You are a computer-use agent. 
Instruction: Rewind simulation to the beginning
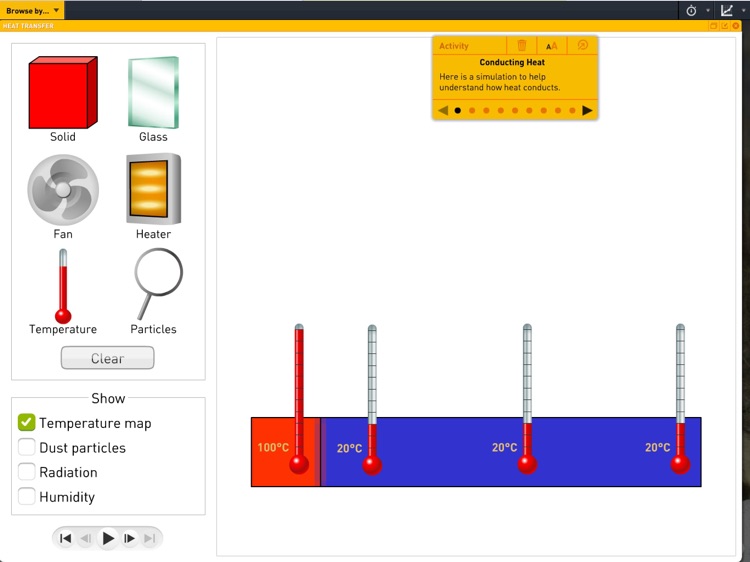pyautogui.click(x=66, y=539)
